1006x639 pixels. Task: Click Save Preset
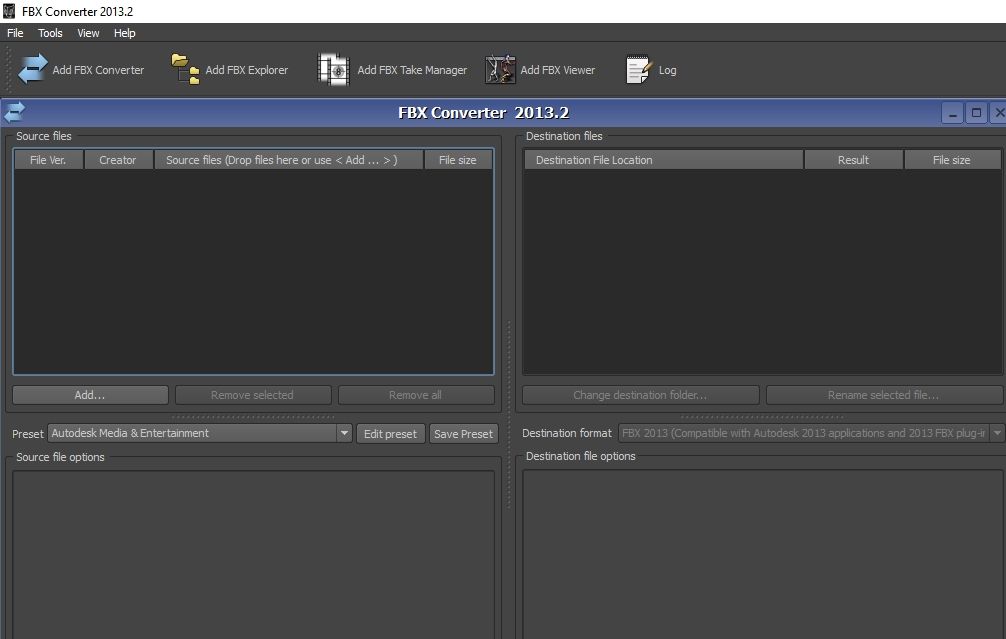463,433
